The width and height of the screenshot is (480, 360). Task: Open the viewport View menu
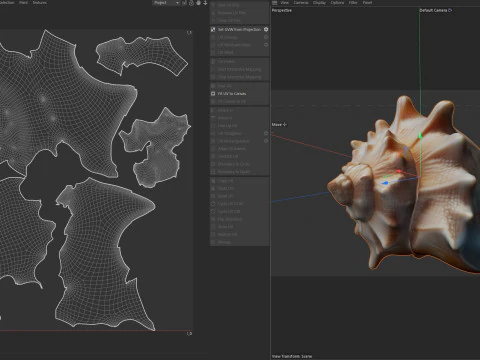[284, 3]
